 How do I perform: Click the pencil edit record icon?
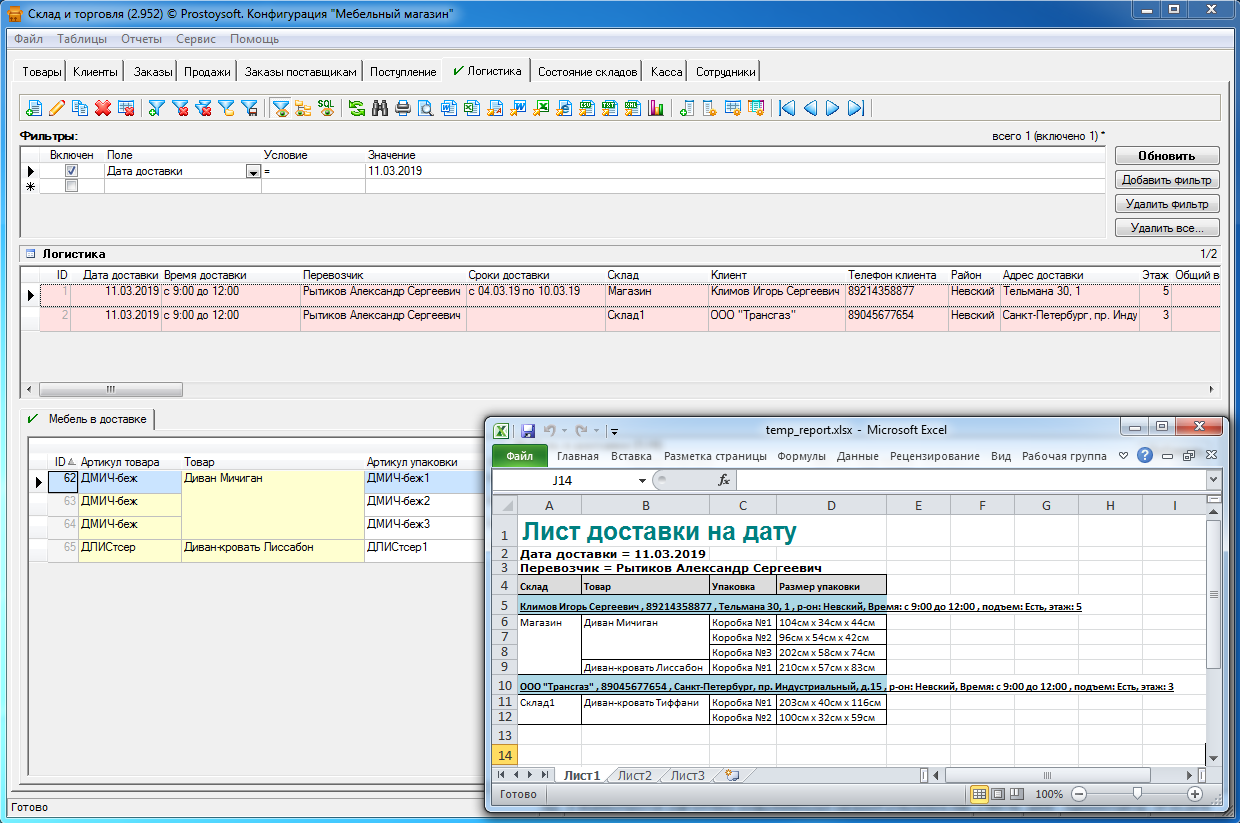[57, 108]
